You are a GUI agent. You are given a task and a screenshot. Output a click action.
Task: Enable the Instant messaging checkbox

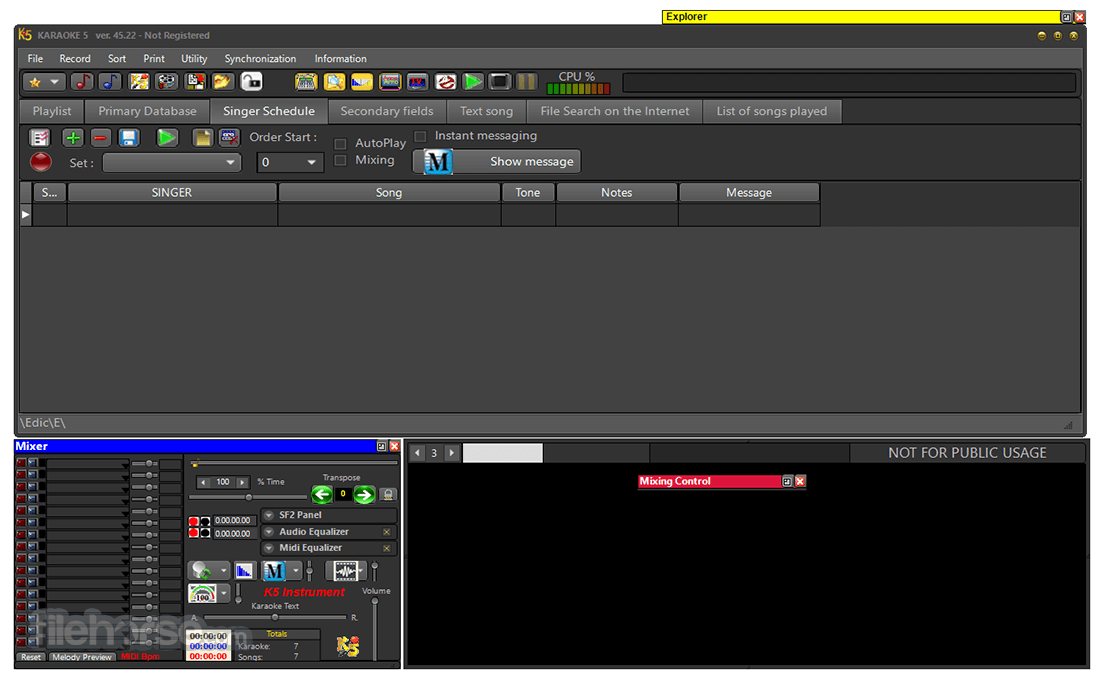tap(420, 136)
